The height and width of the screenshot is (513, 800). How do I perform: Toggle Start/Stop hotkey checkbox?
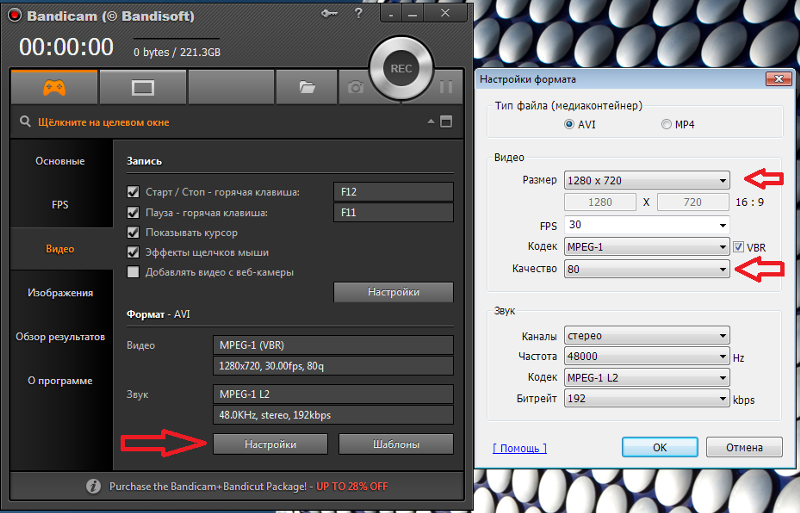coord(133,192)
